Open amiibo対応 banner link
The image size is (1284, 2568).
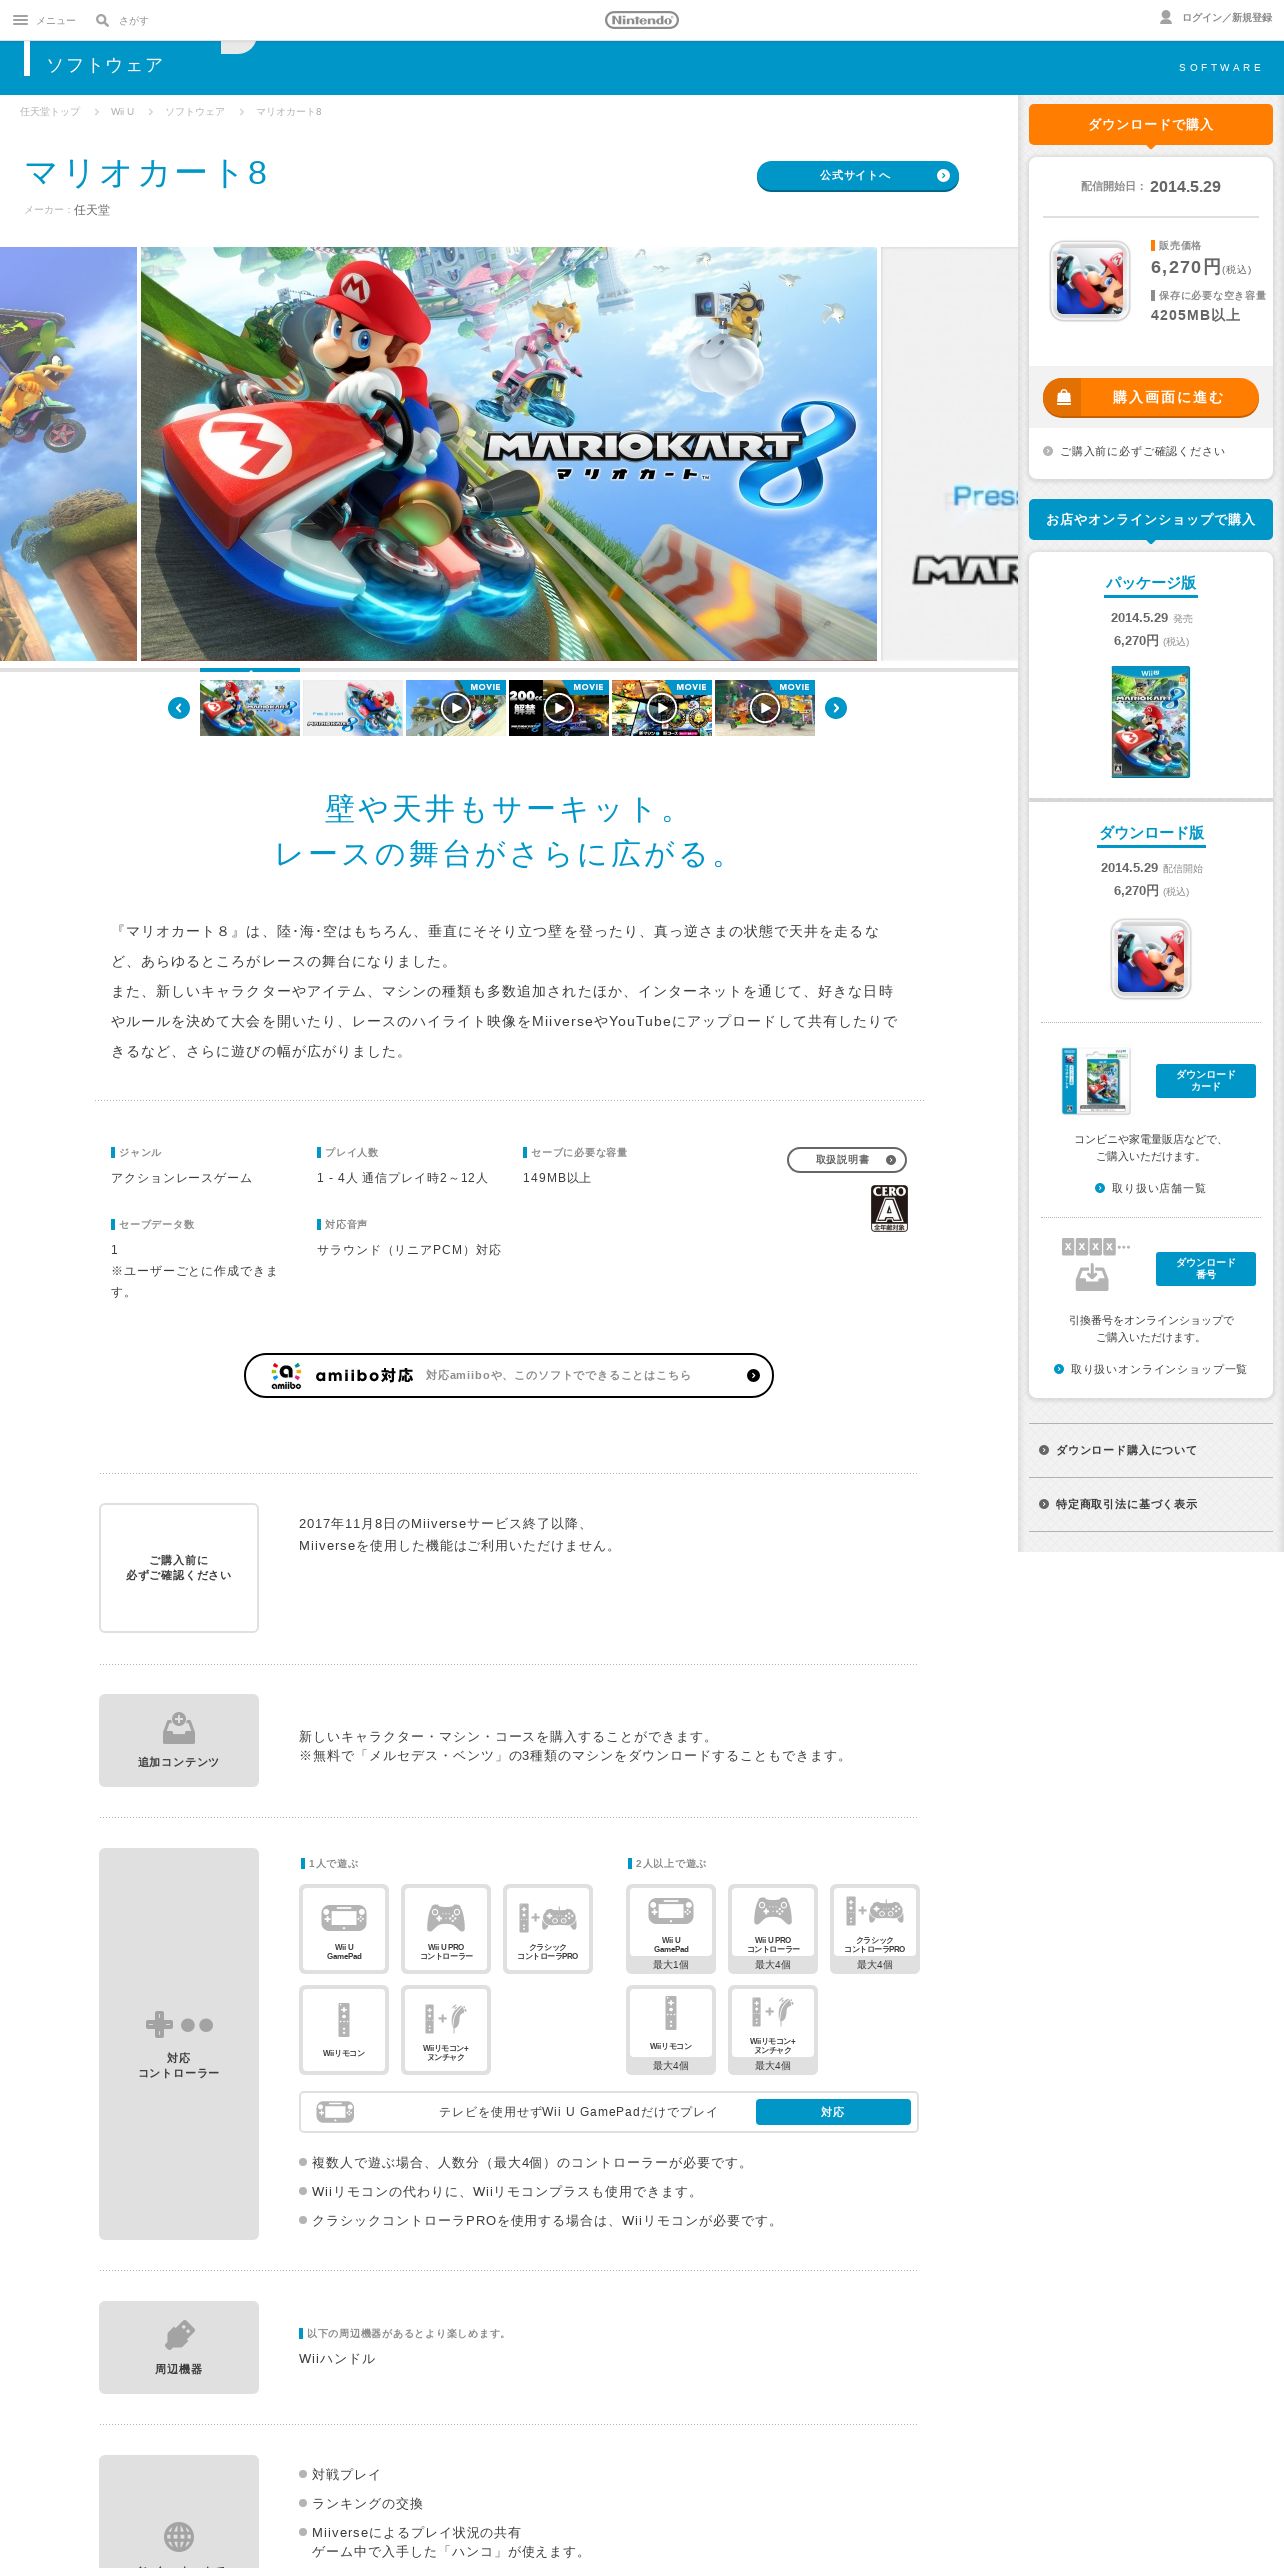pos(509,1375)
